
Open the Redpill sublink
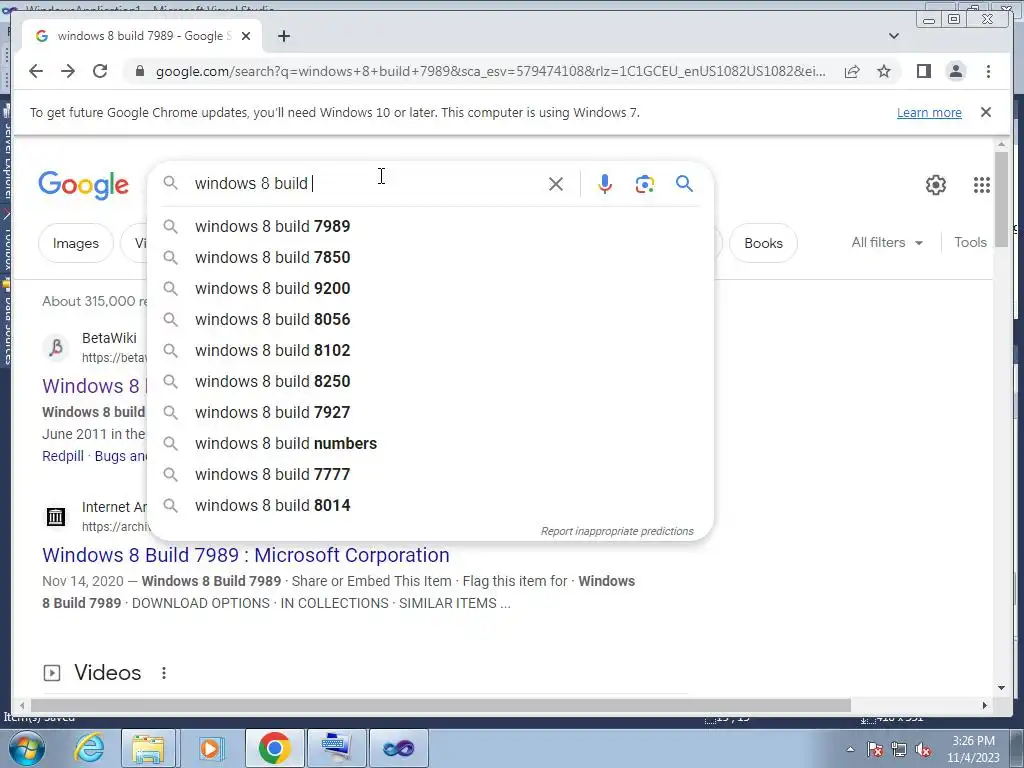tap(63, 456)
